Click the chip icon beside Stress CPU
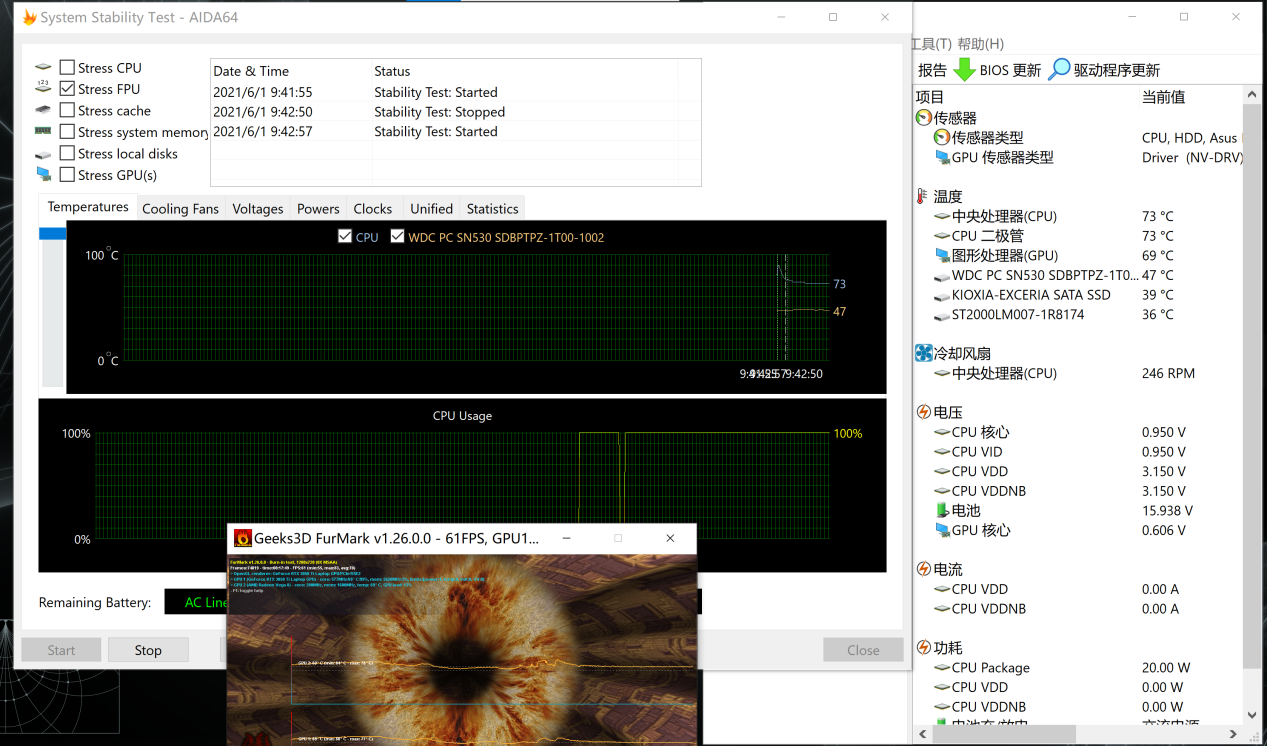Screen dimensions: 1267x746 click(x=43, y=67)
